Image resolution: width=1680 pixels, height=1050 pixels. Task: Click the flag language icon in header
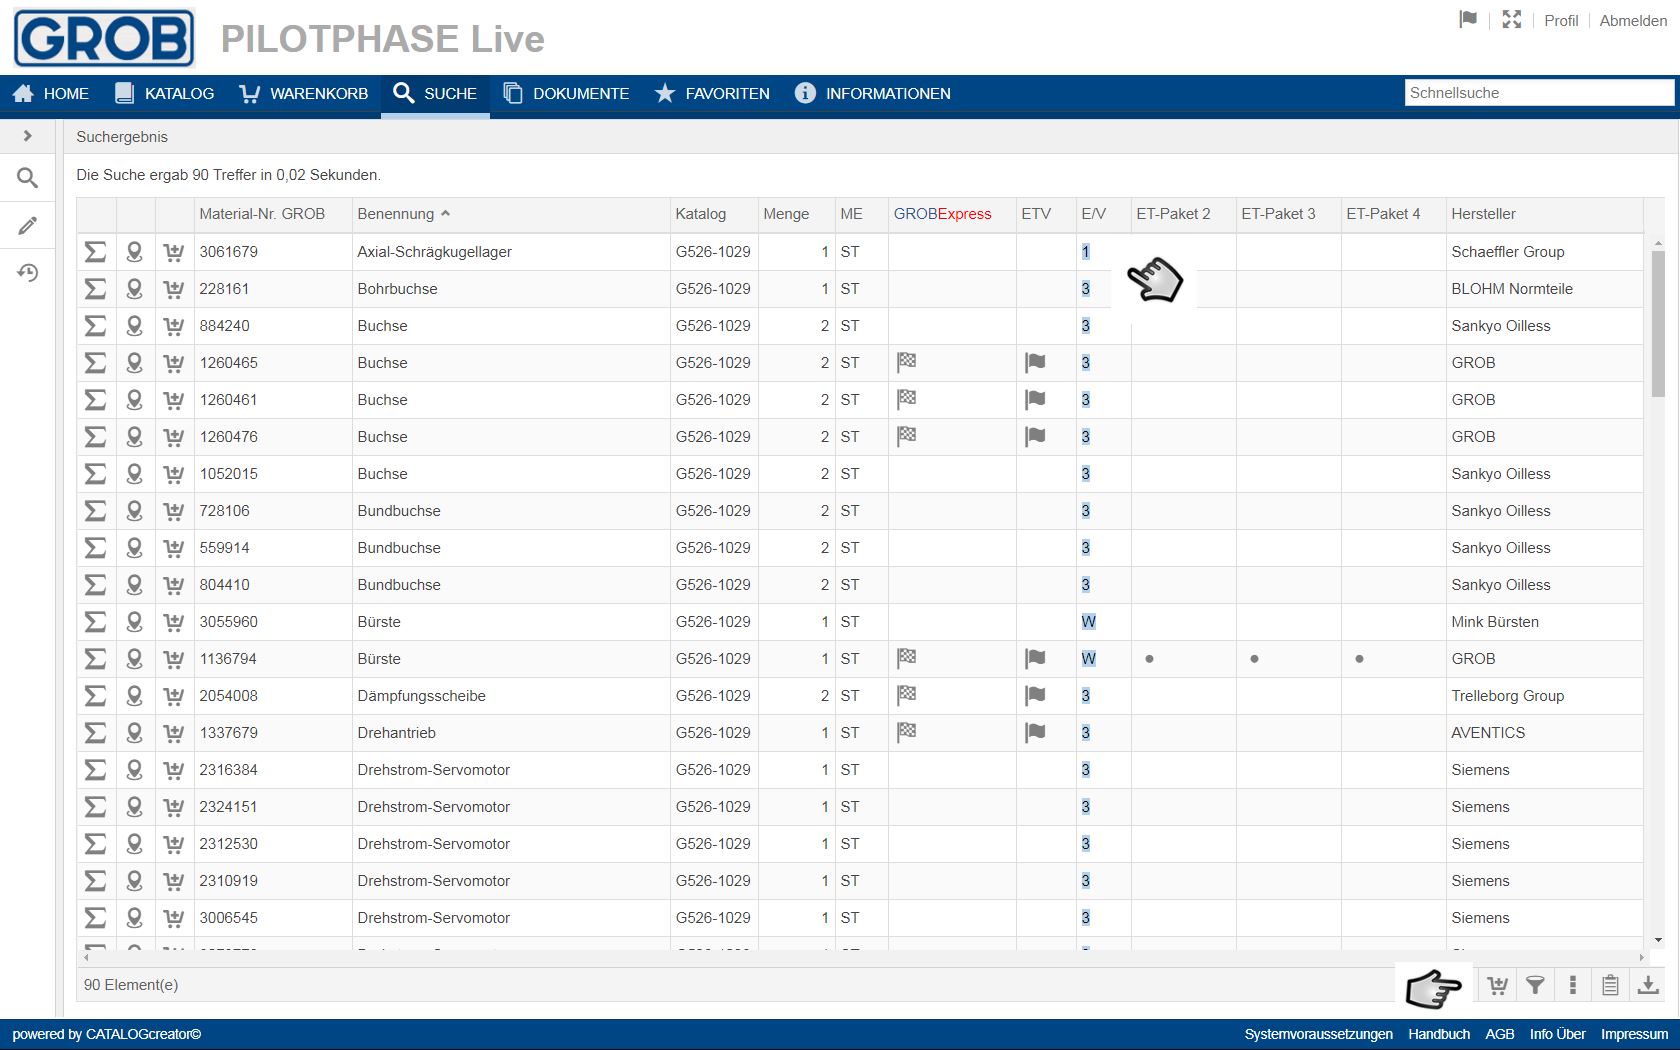click(x=1468, y=19)
